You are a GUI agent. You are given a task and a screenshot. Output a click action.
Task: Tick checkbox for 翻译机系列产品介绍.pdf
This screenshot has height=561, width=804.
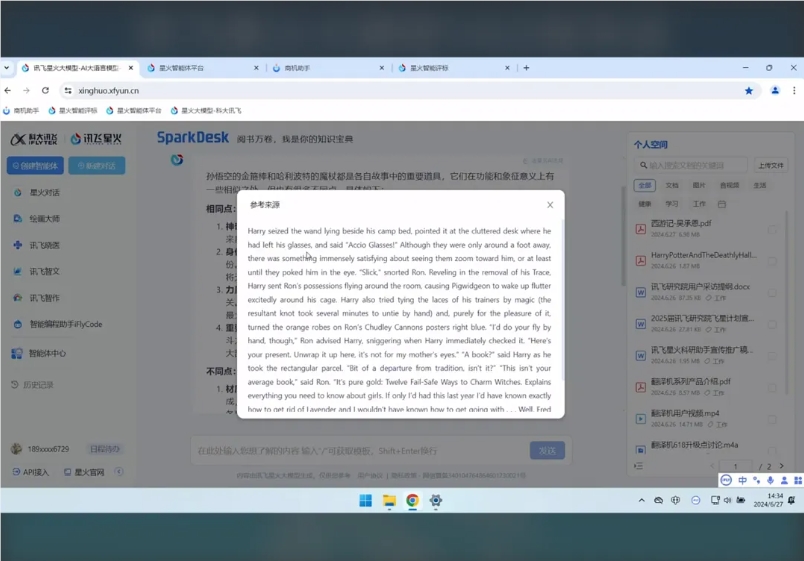(x=772, y=388)
